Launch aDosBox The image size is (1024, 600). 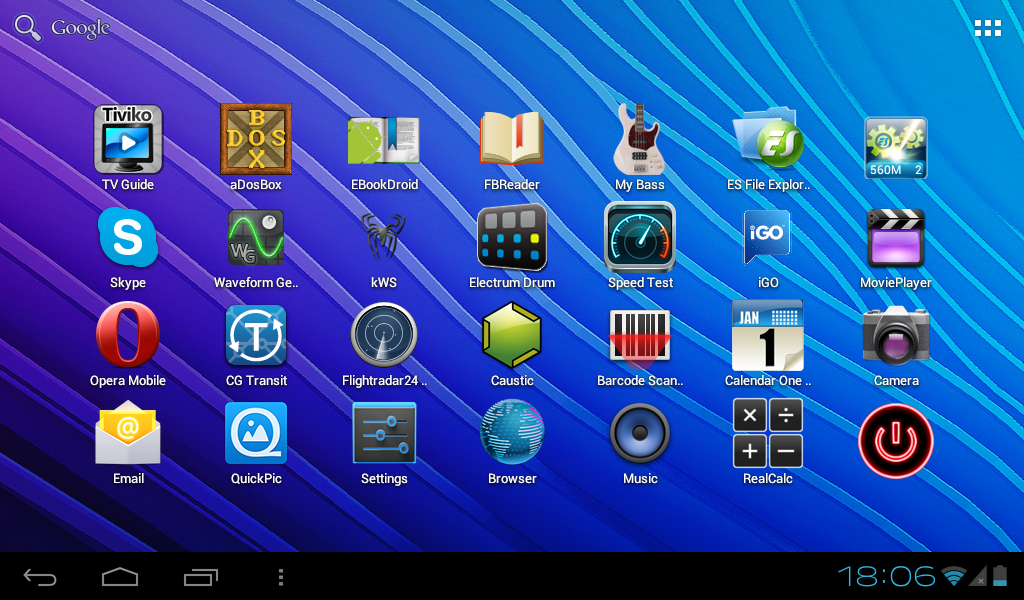coord(256,139)
